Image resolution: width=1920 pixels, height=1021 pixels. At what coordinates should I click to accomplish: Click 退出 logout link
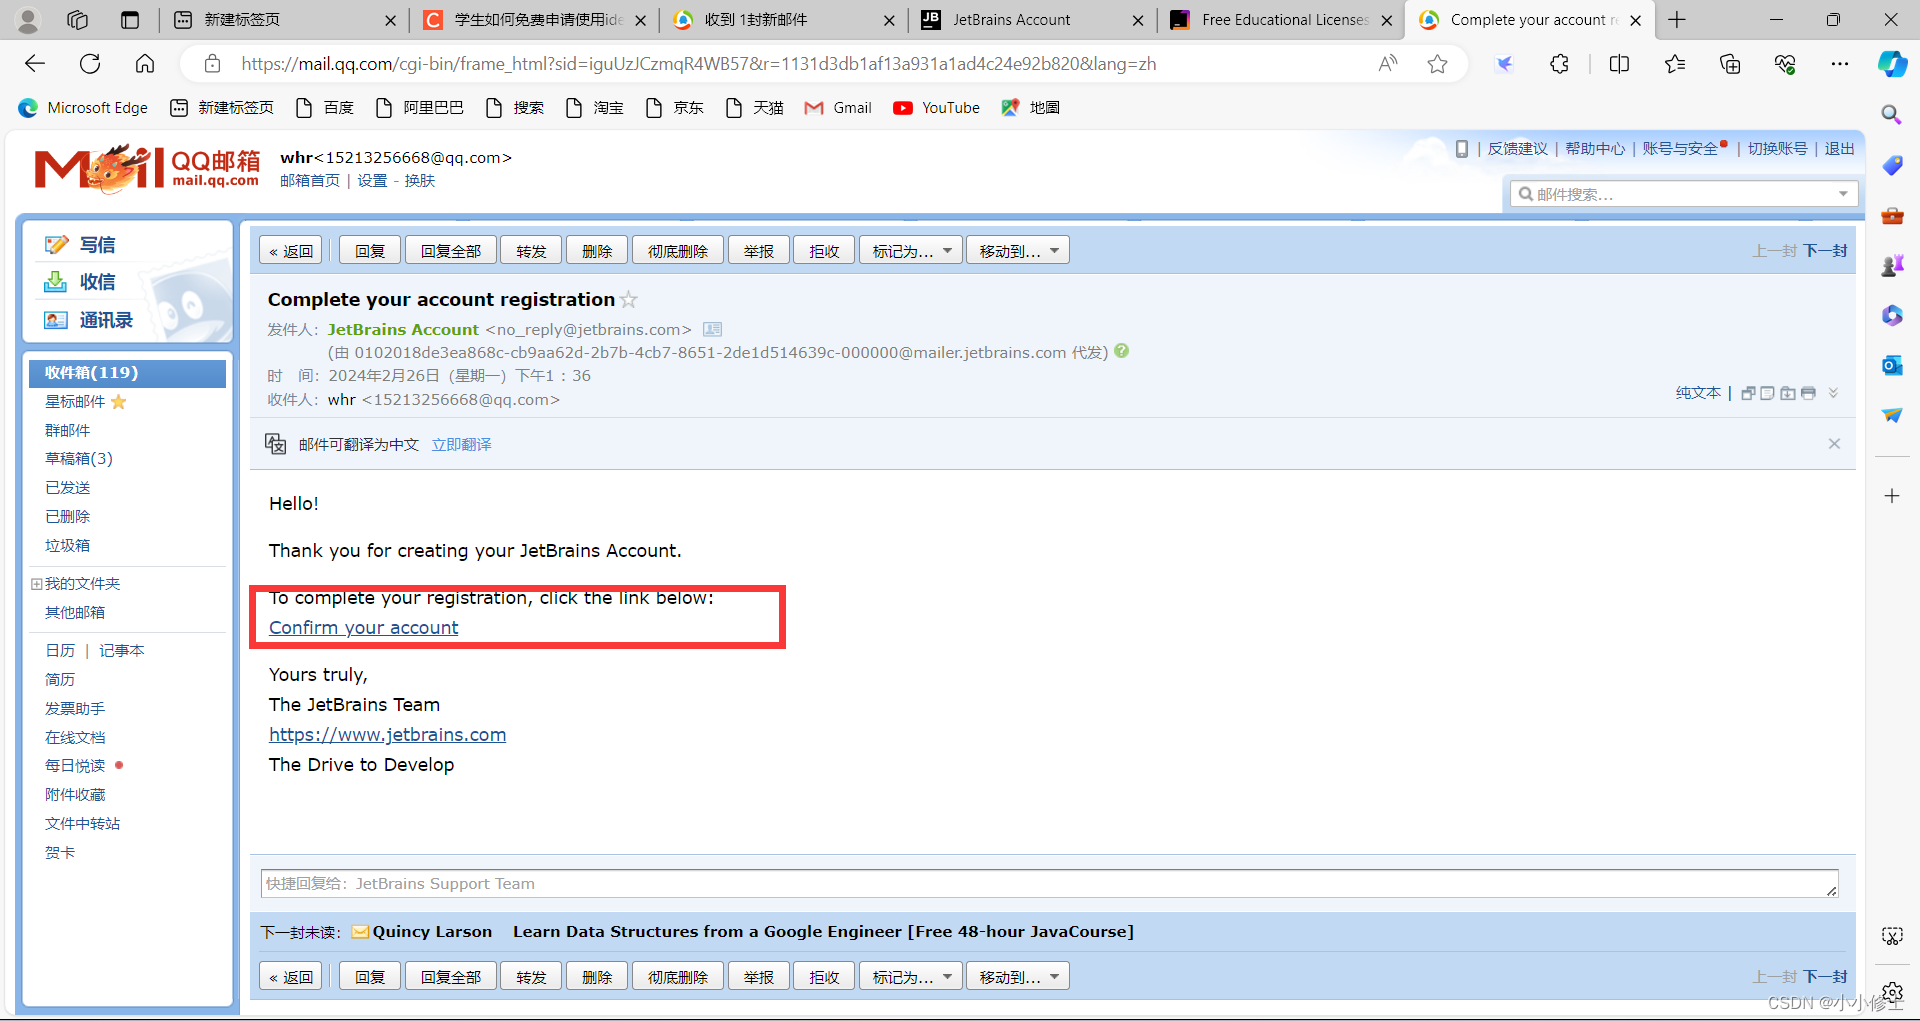(1839, 149)
